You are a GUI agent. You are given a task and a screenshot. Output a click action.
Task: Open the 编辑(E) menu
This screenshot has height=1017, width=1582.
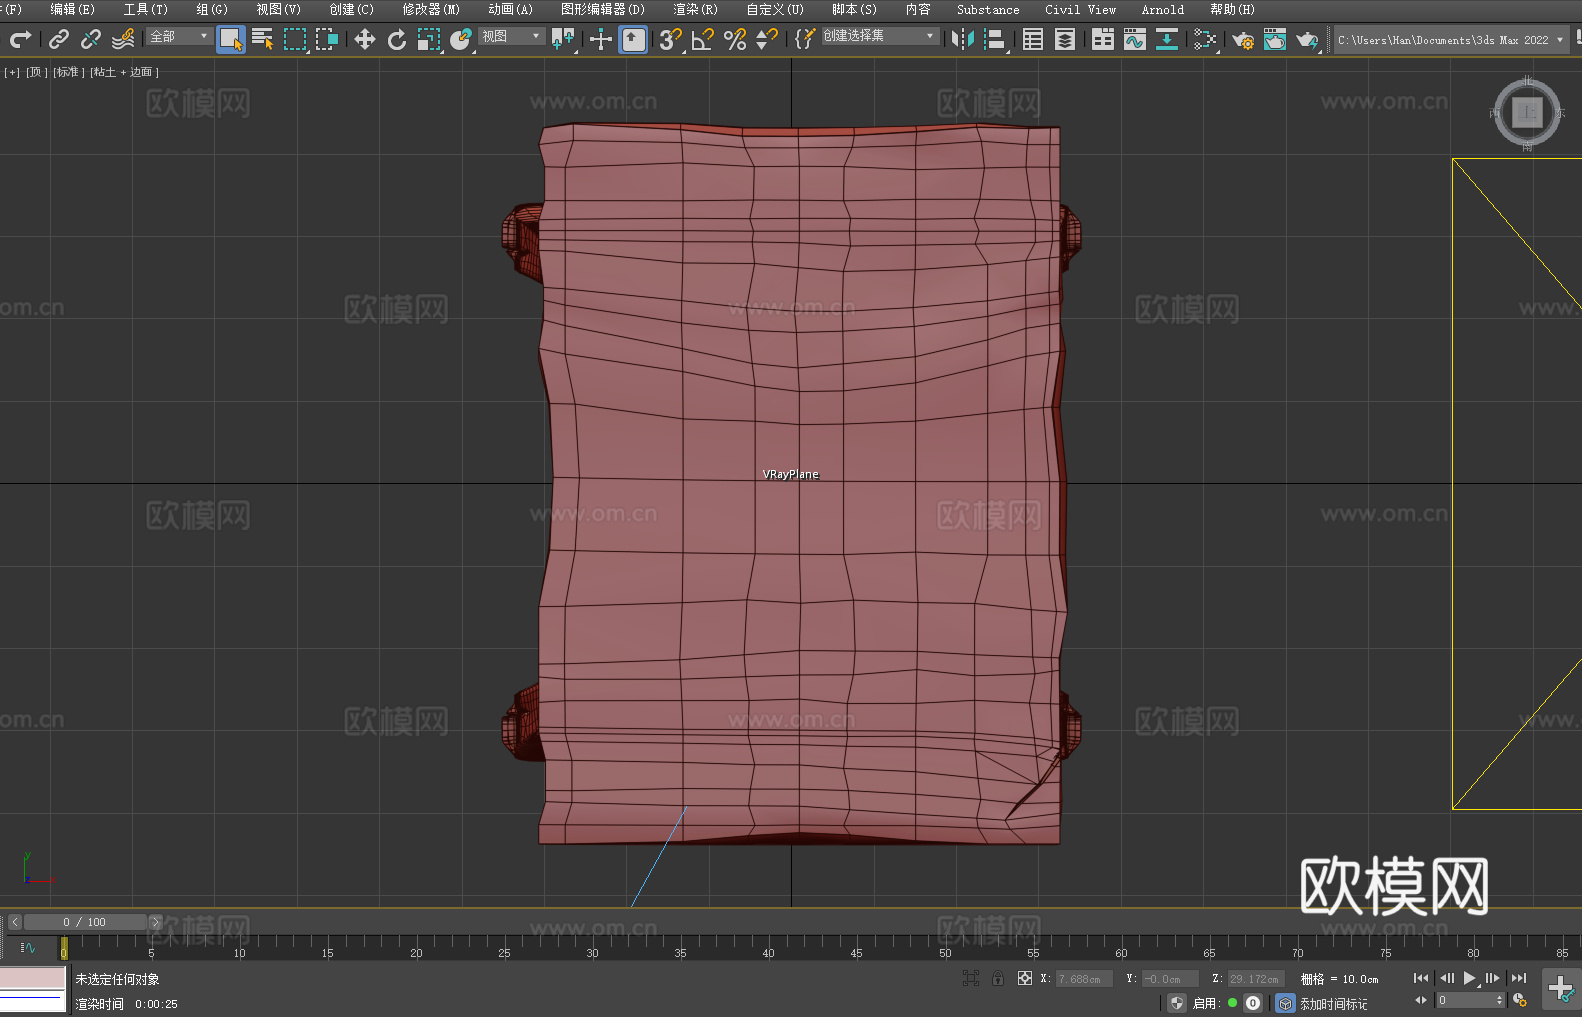[73, 9]
